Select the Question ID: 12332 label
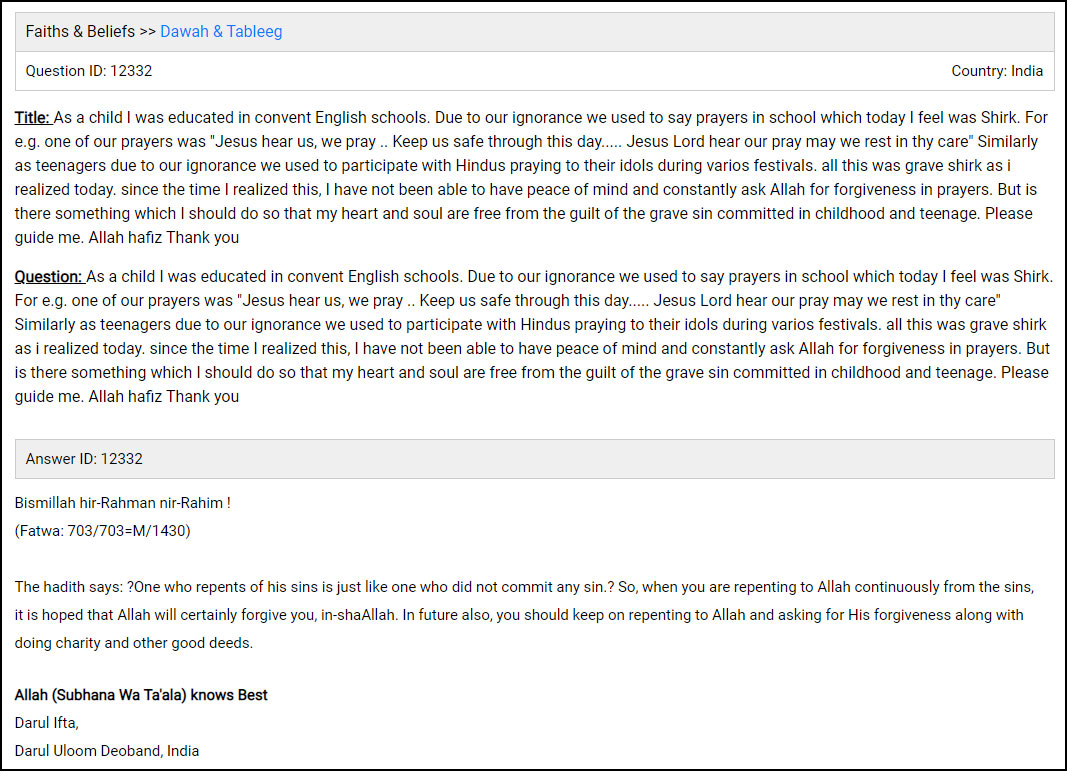1067x771 pixels. coord(89,71)
